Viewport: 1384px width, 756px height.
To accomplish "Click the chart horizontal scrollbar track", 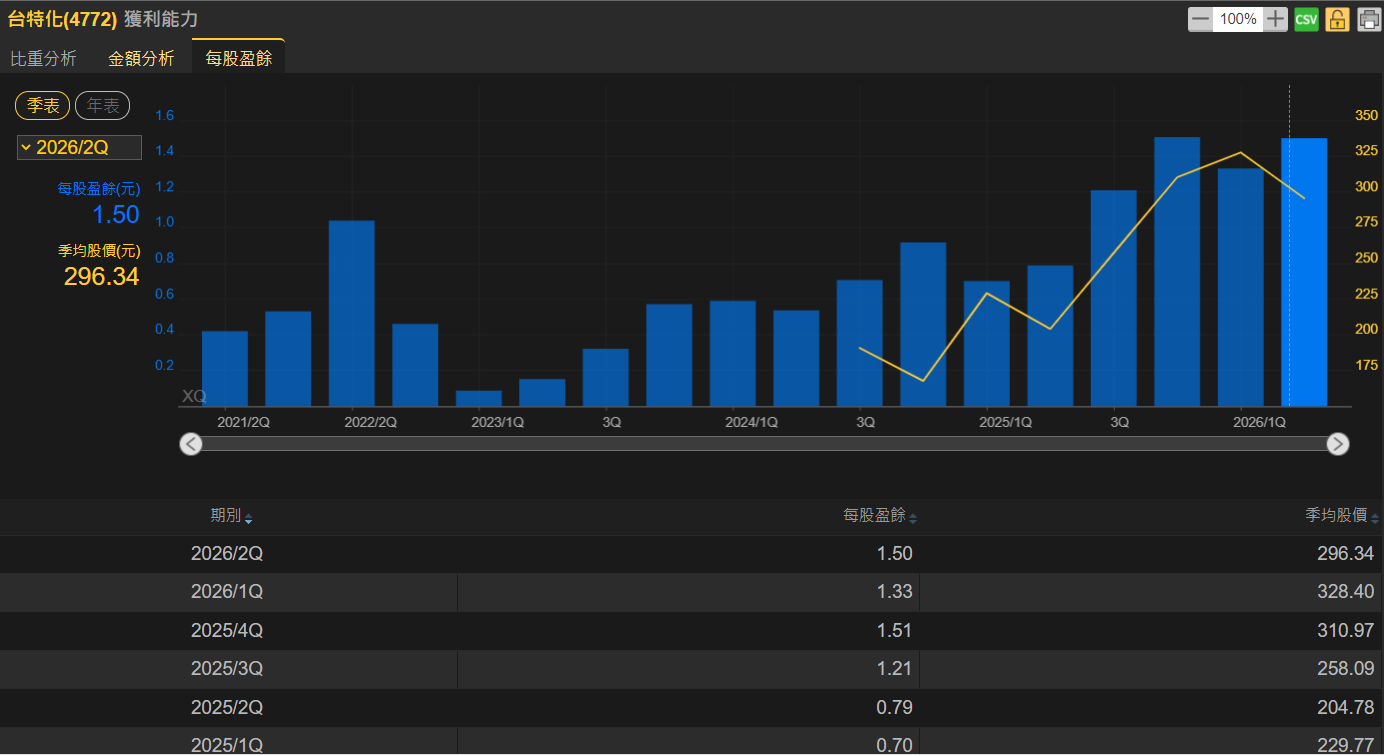I will (764, 444).
